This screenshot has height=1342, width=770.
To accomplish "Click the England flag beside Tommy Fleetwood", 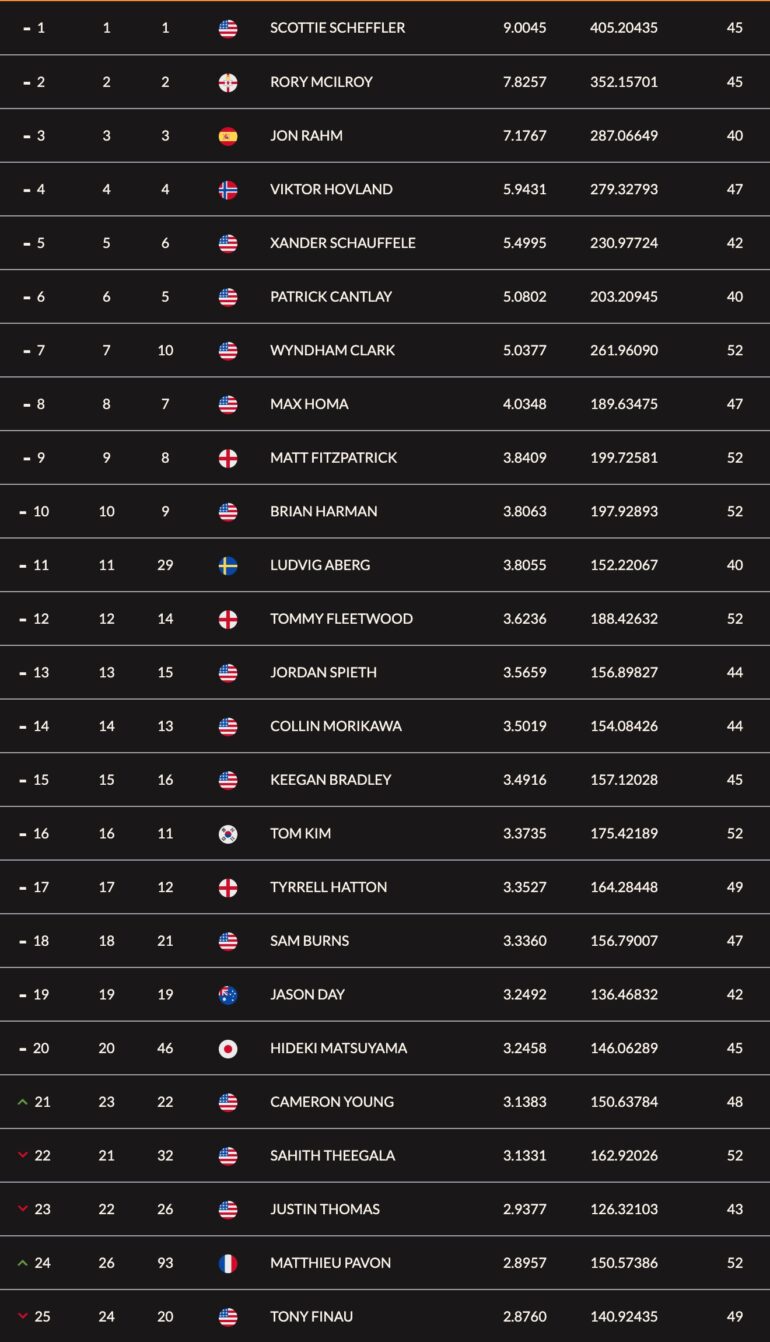I will click(x=228, y=619).
